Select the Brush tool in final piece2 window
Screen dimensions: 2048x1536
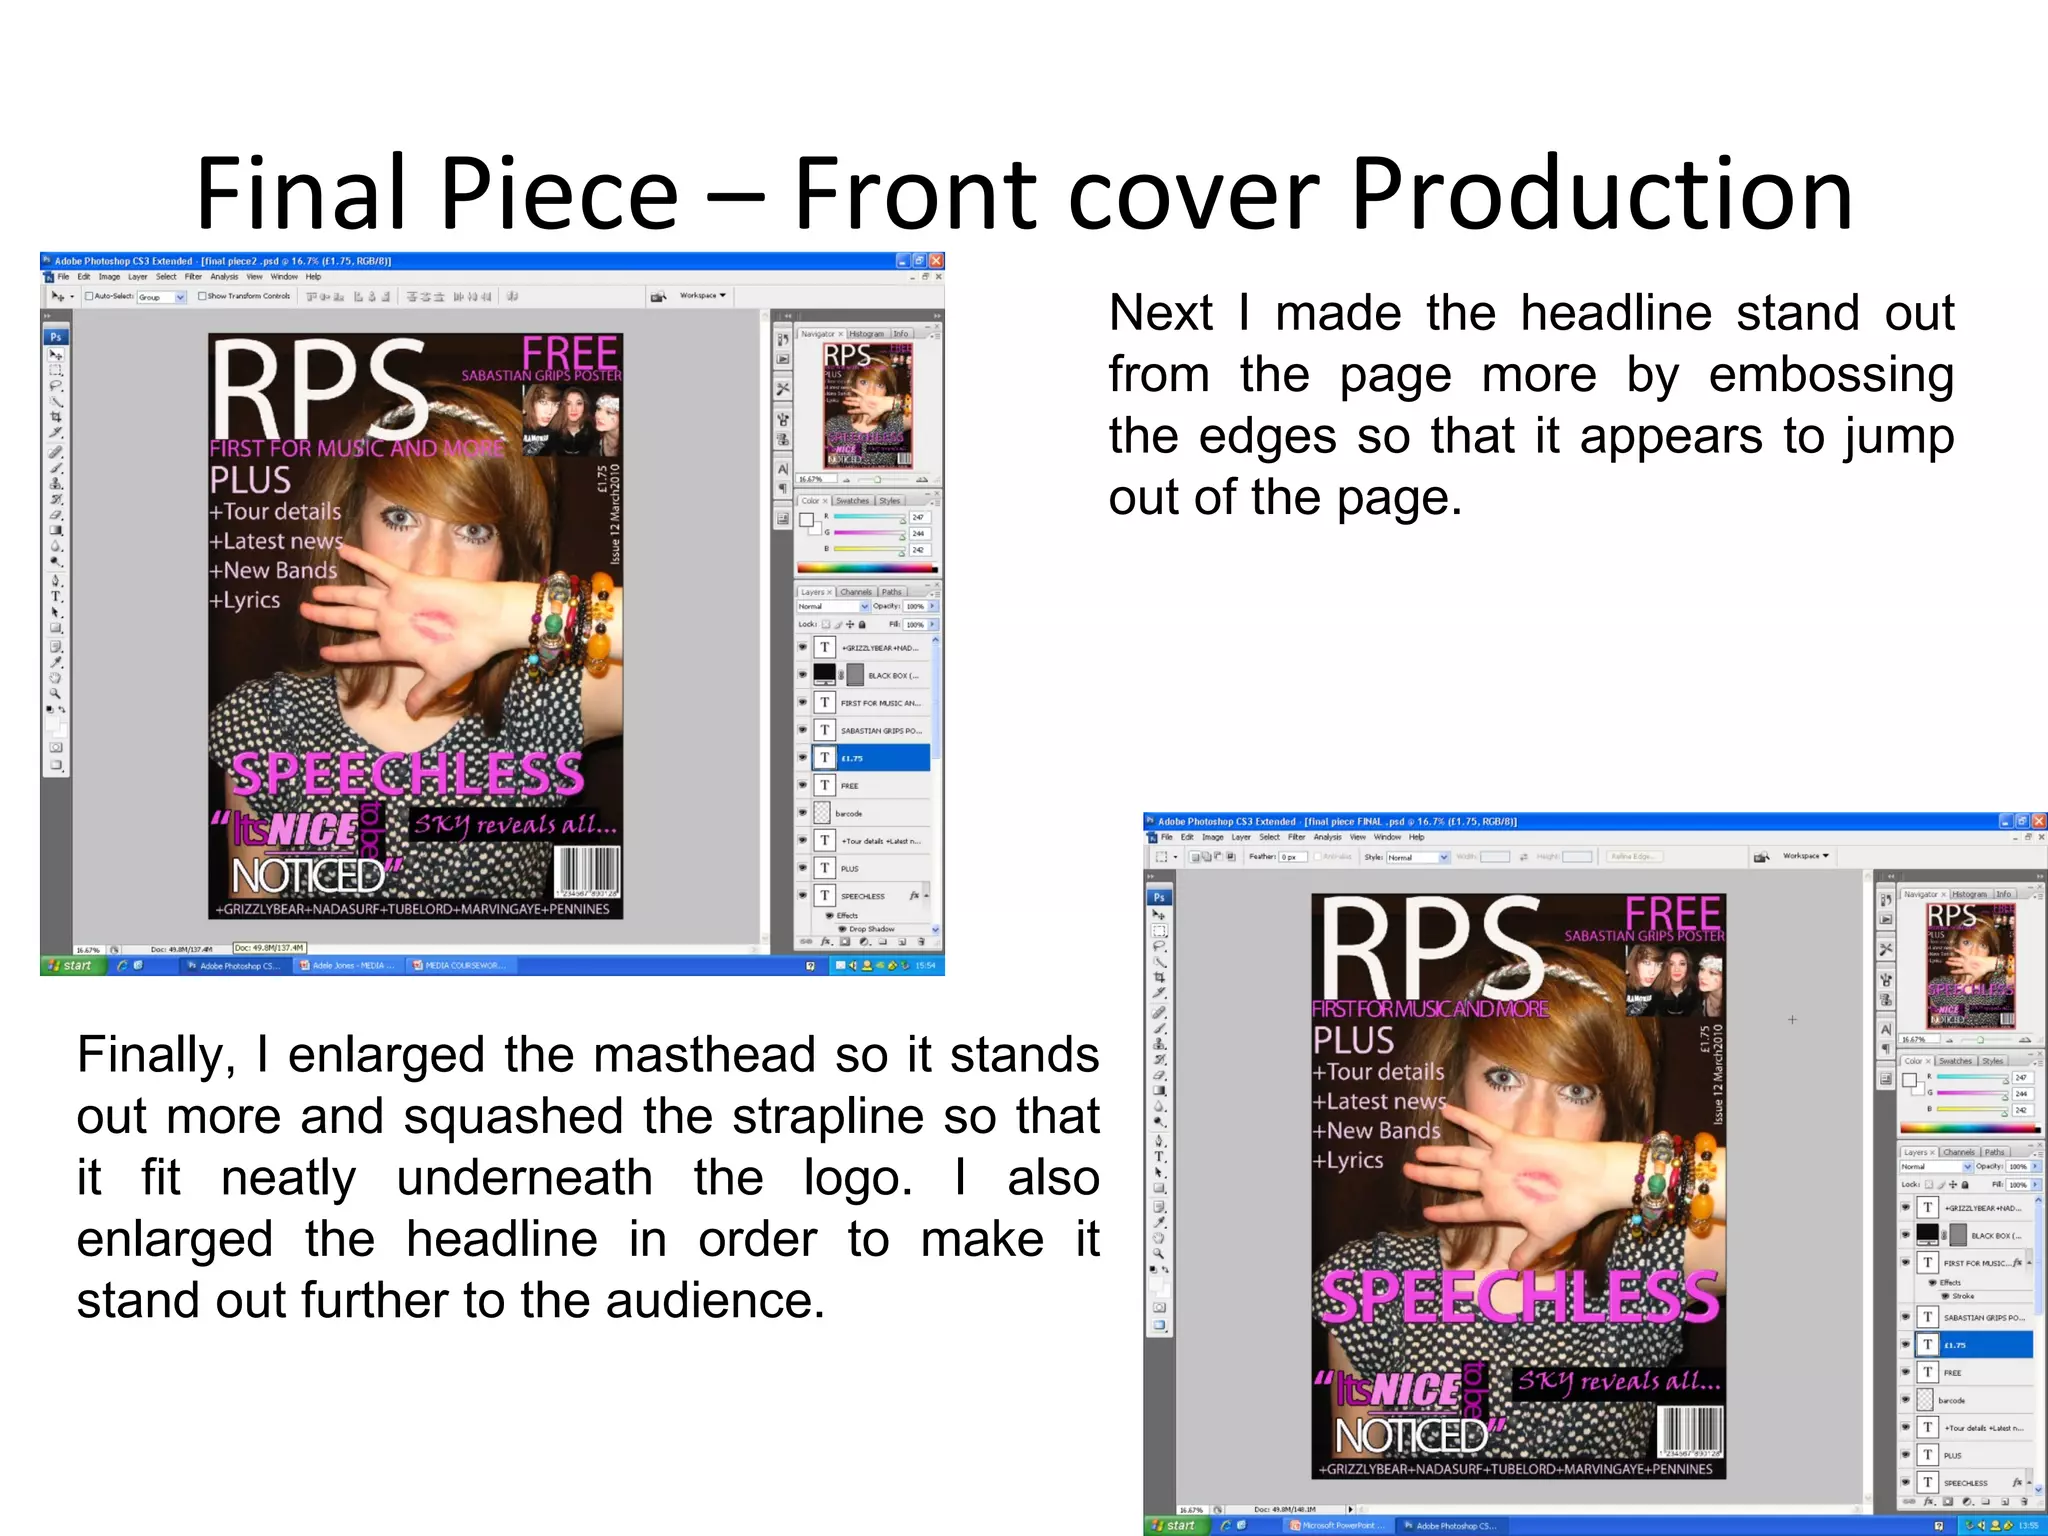click(x=56, y=467)
